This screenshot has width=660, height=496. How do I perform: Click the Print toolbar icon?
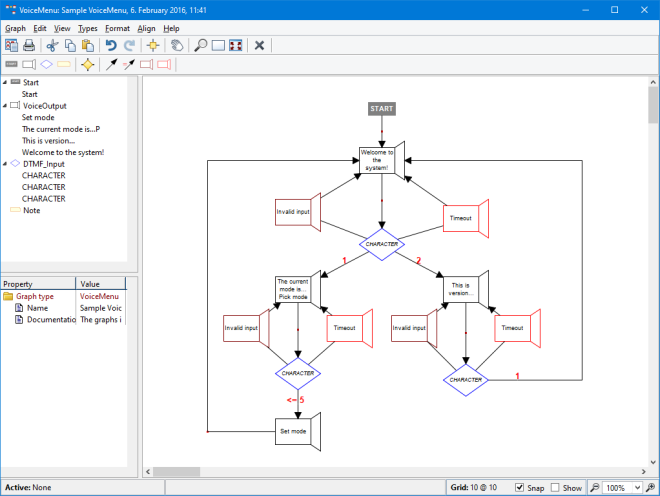click(29, 45)
